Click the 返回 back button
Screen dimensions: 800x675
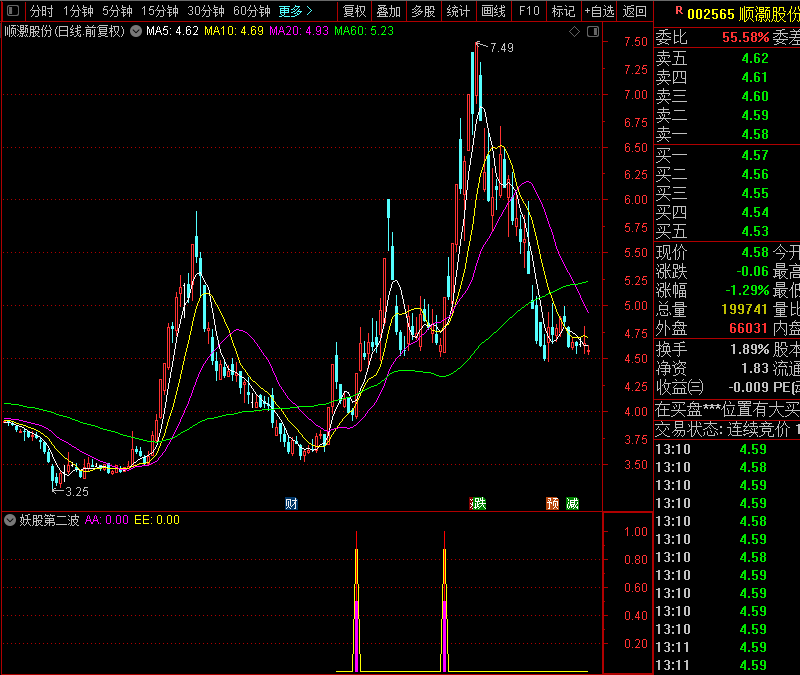(634, 11)
